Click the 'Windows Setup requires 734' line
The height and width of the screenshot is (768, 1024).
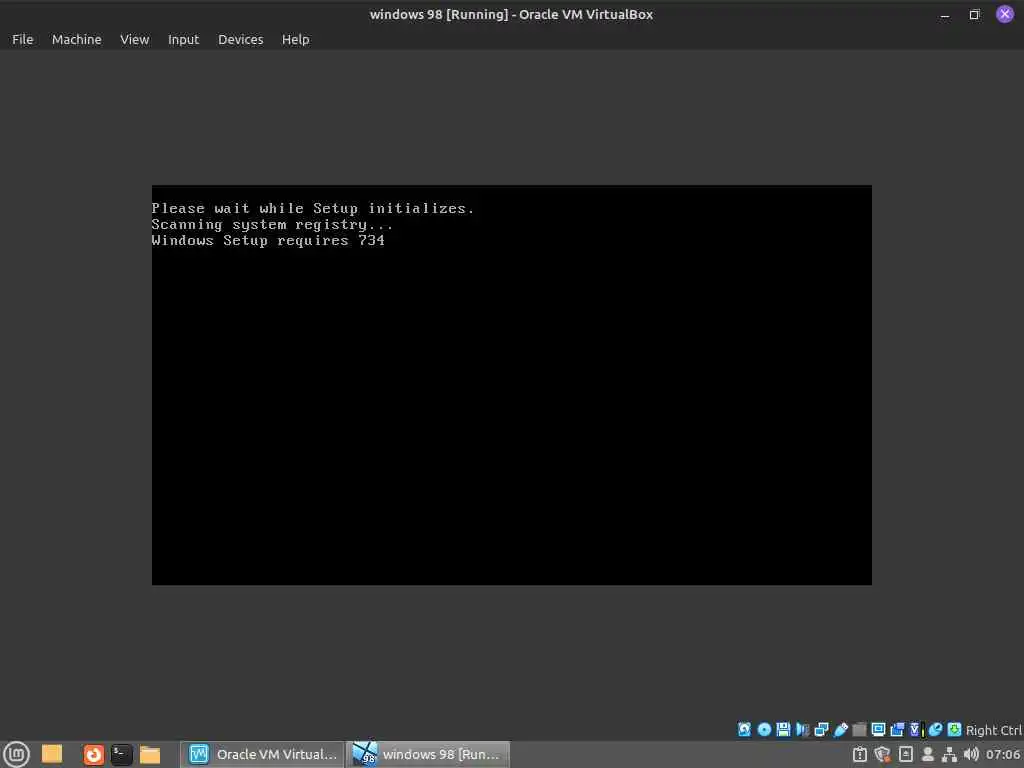(268, 240)
